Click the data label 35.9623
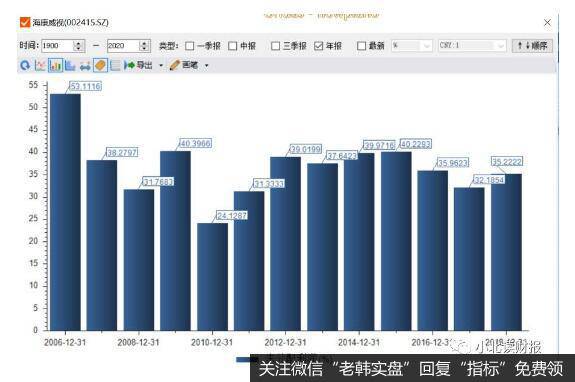The height and width of the screenshot is (382, 575). pos(453,162)
